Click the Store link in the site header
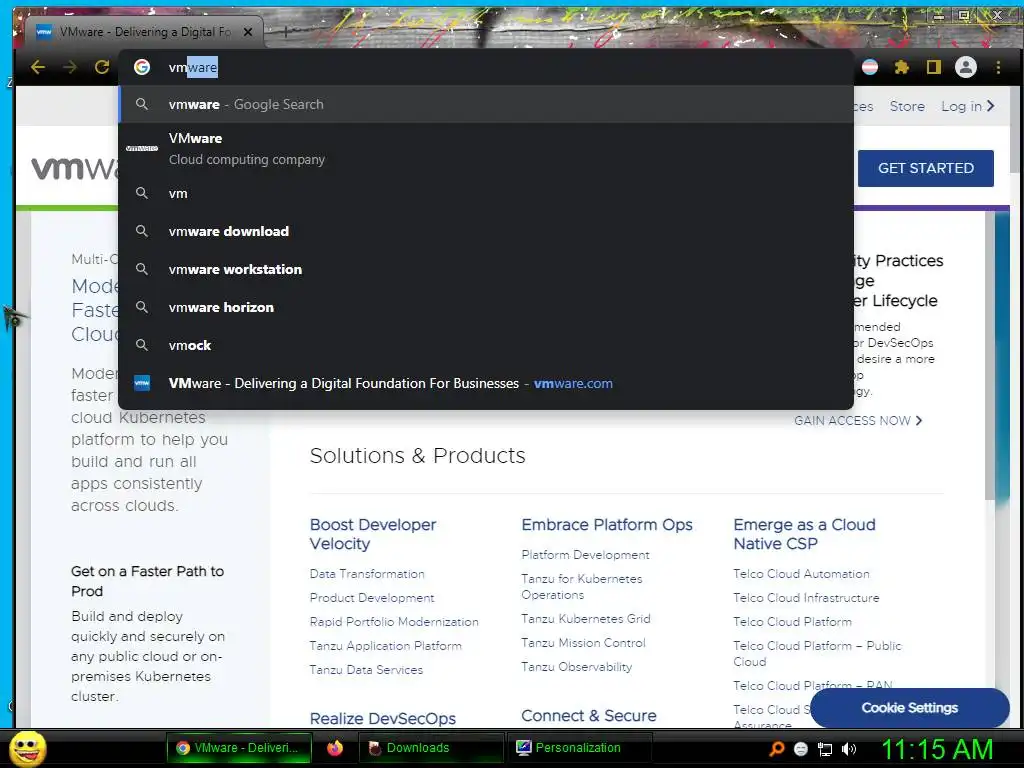Viewport: 1024px width, 768px height. [906, 106]
